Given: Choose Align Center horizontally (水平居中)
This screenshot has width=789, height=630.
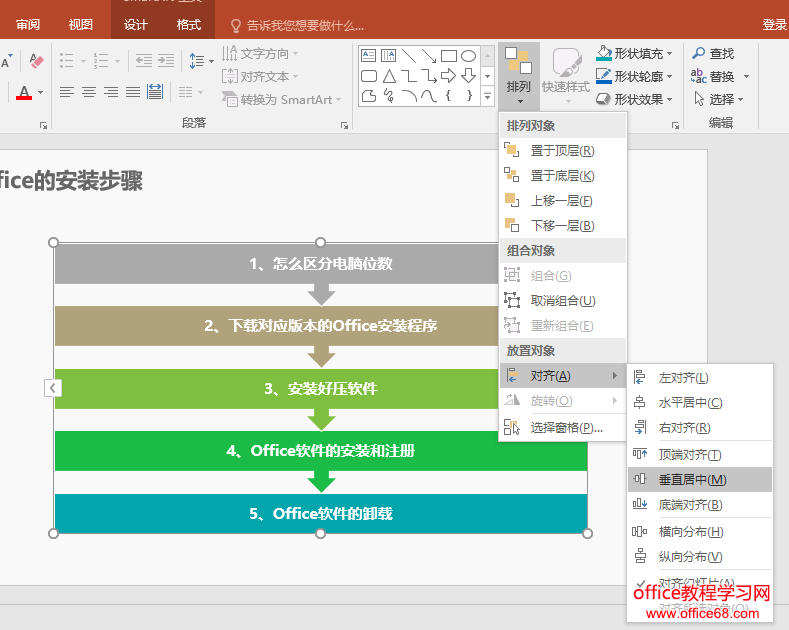Looking at the screenshot, I should point(699,403).
